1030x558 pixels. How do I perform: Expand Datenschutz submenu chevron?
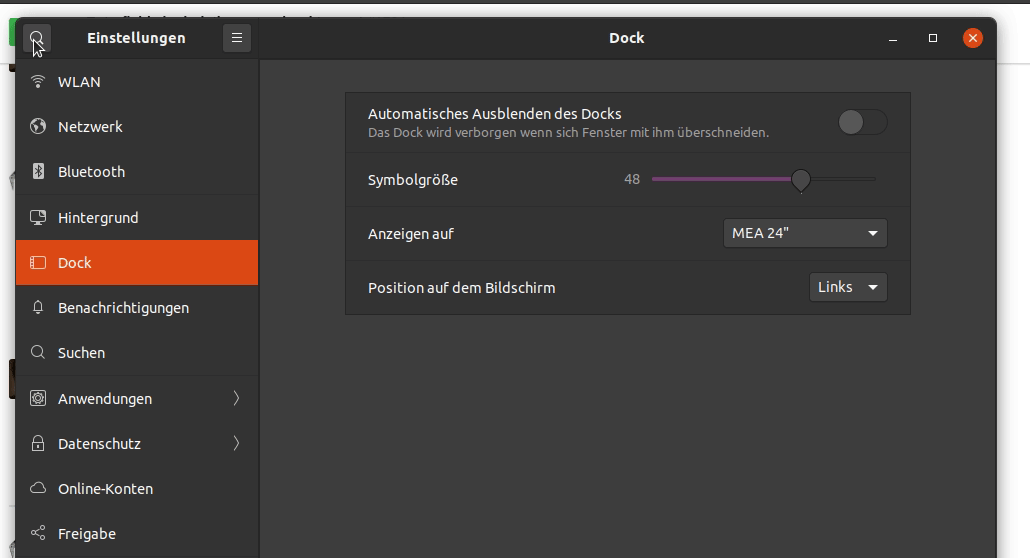(x=236, y=444)
